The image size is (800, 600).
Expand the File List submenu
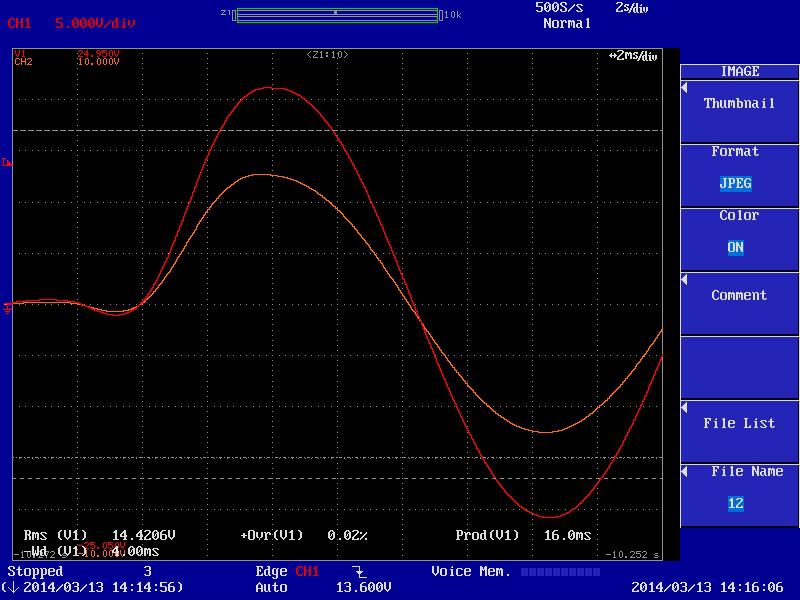click(x=739, y=424)
